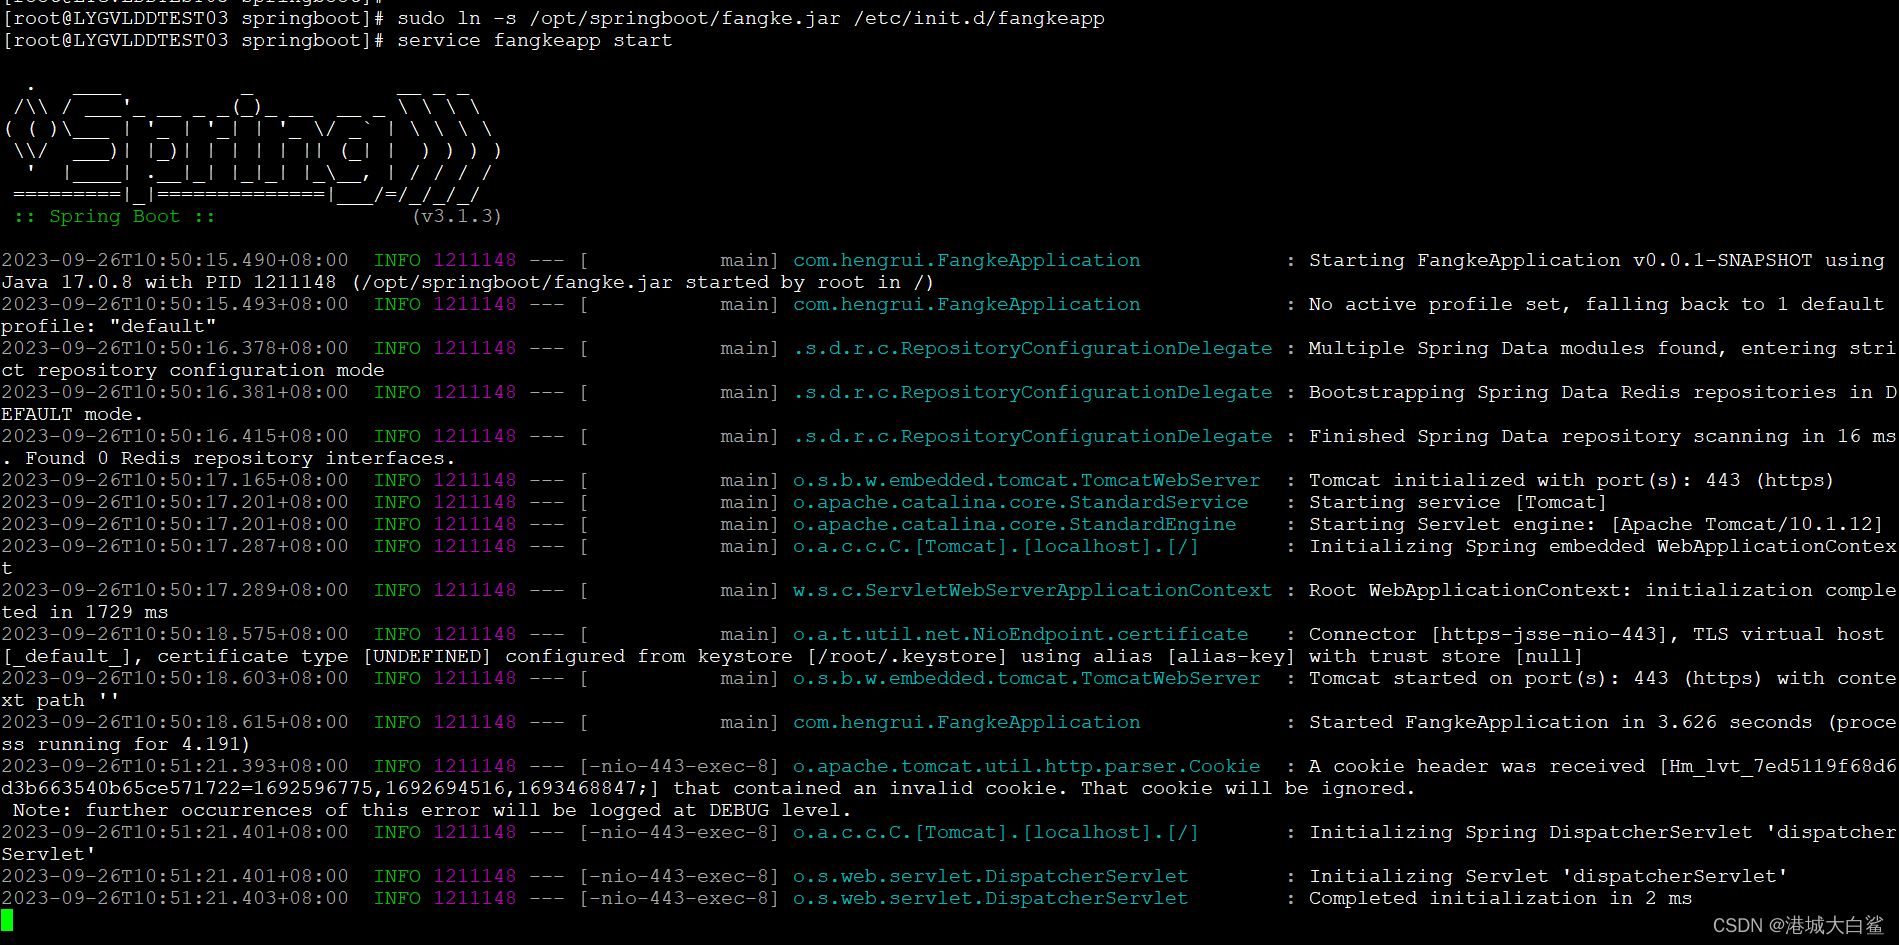Place cursor at the green terminal cursor block

click(x=8, y=918)
